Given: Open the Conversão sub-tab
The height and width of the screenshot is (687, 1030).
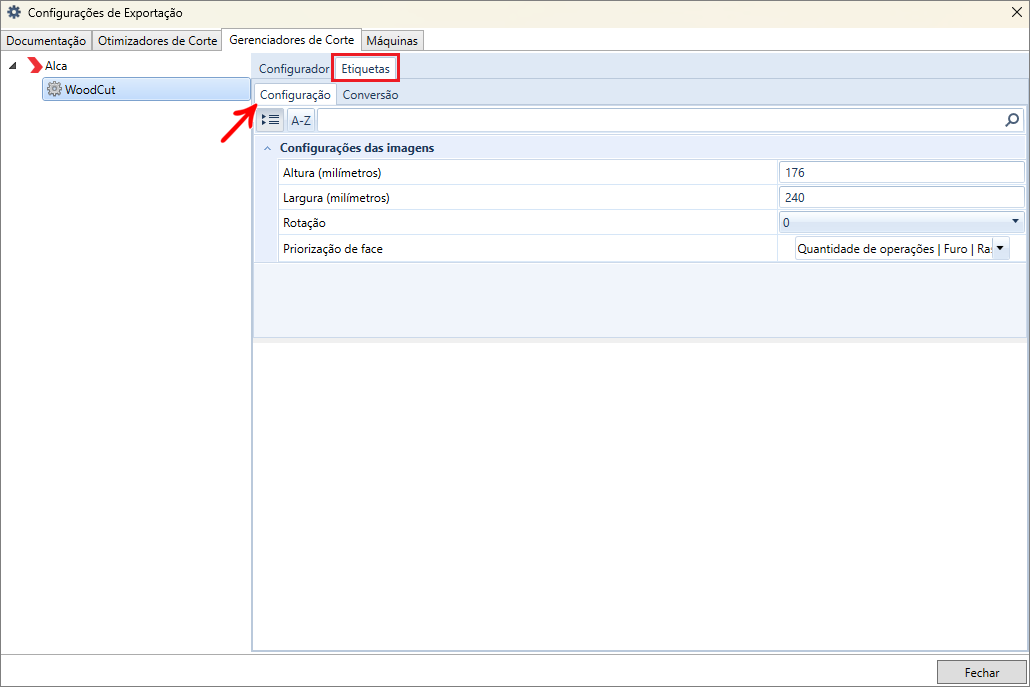Looking at the screenshot, I should 370,95.
